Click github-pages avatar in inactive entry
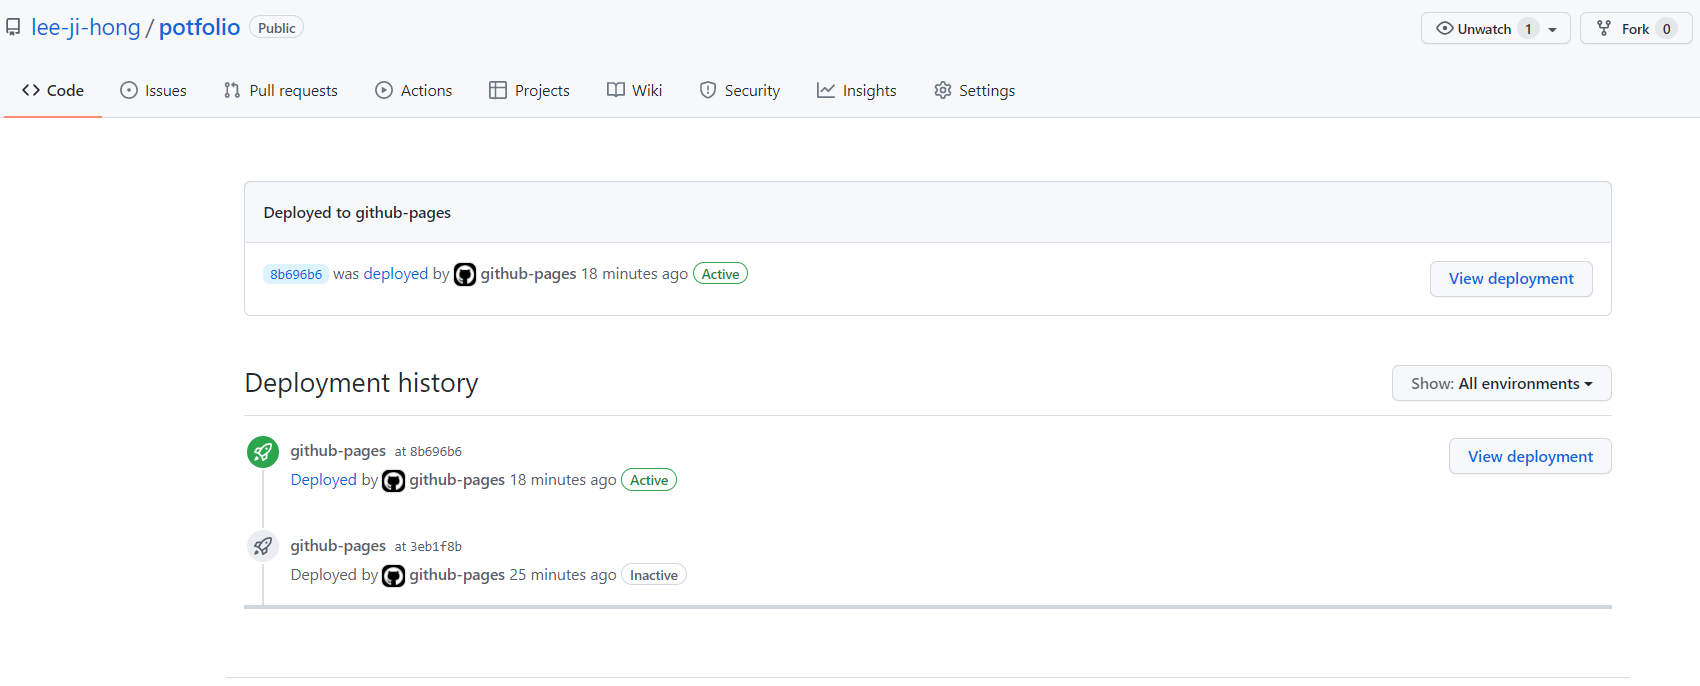Image resolution: width=1700 pixels, height=686 pixels. [x=394, y=576]
